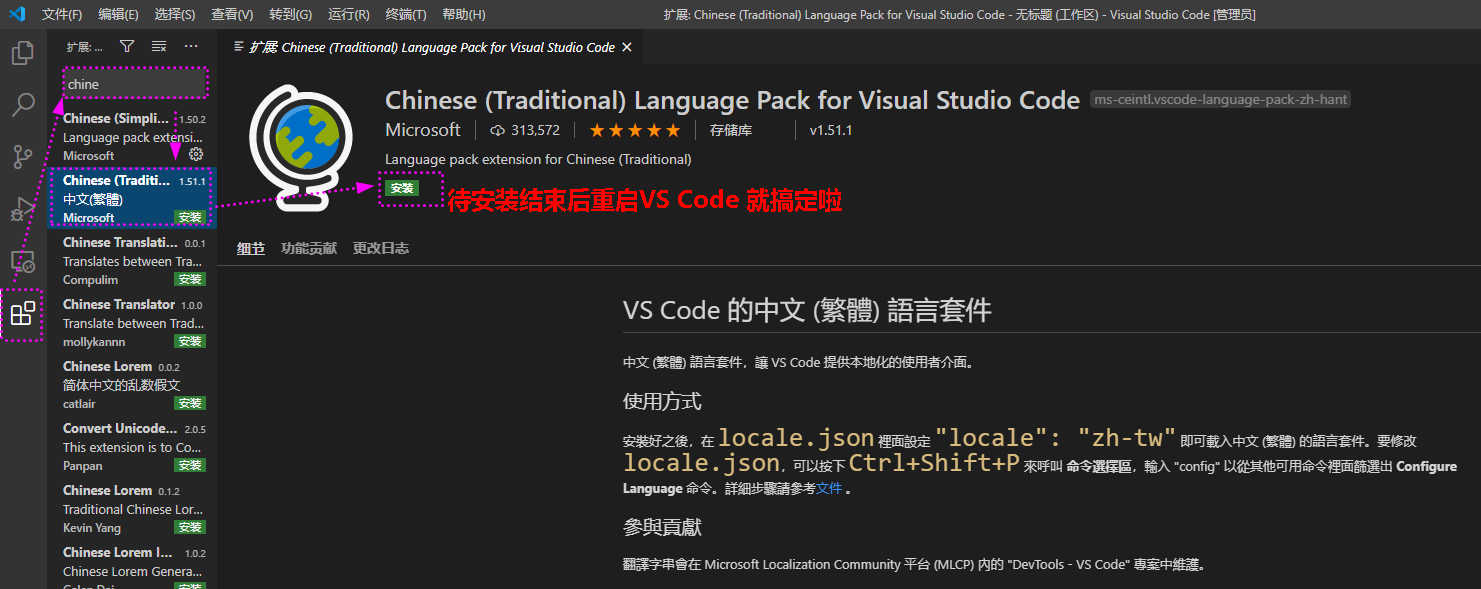Screen dimensions: 1481x589
Task: Install the Convert Unicode extension by Panpan
Action: click(190, 465)
